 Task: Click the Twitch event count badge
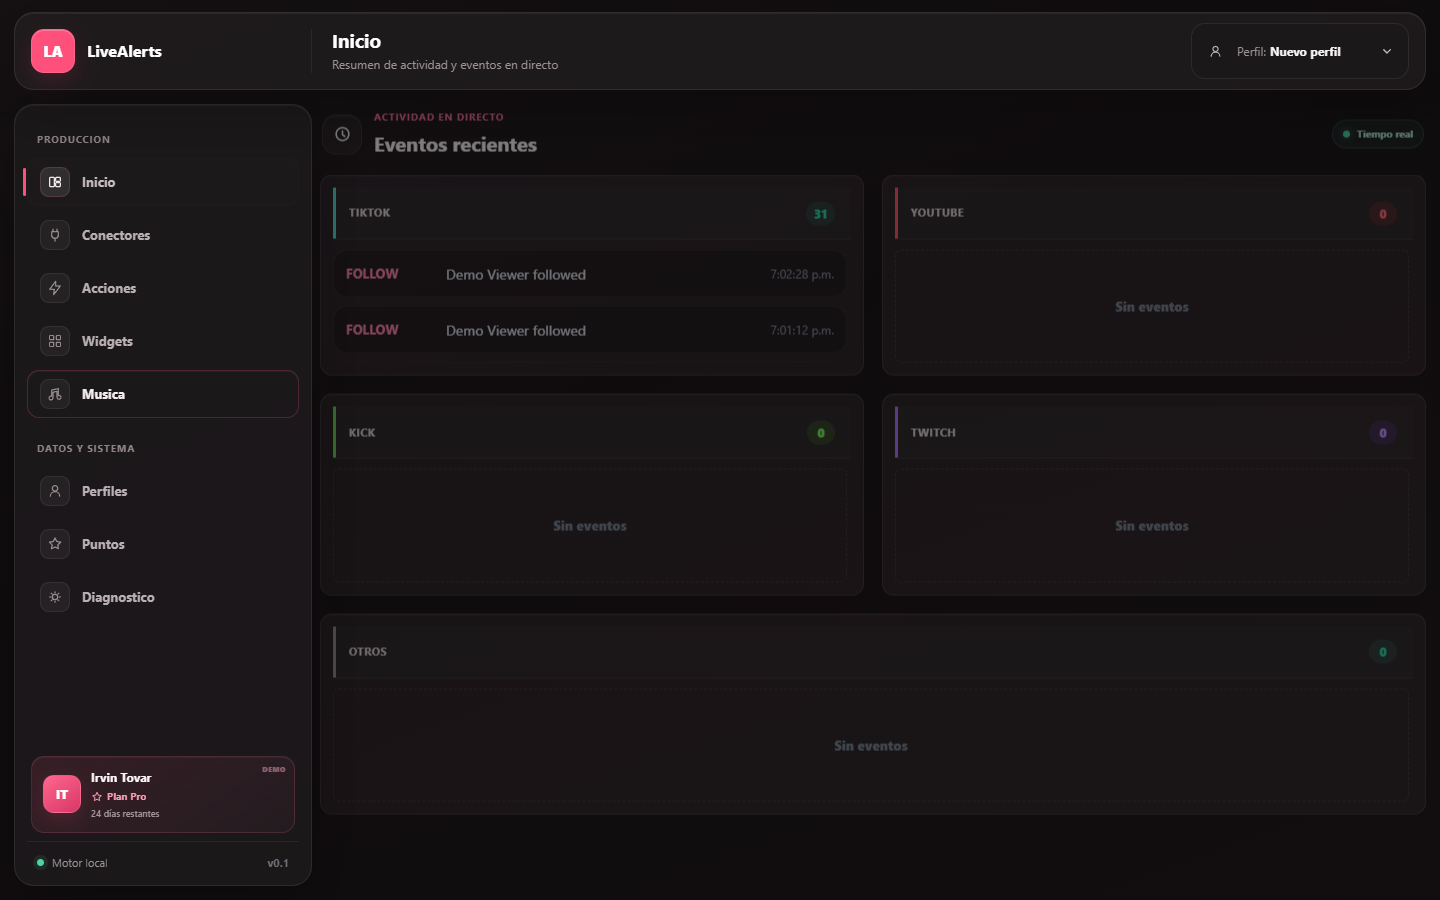pyautogui.click(x=1383, y=433)
